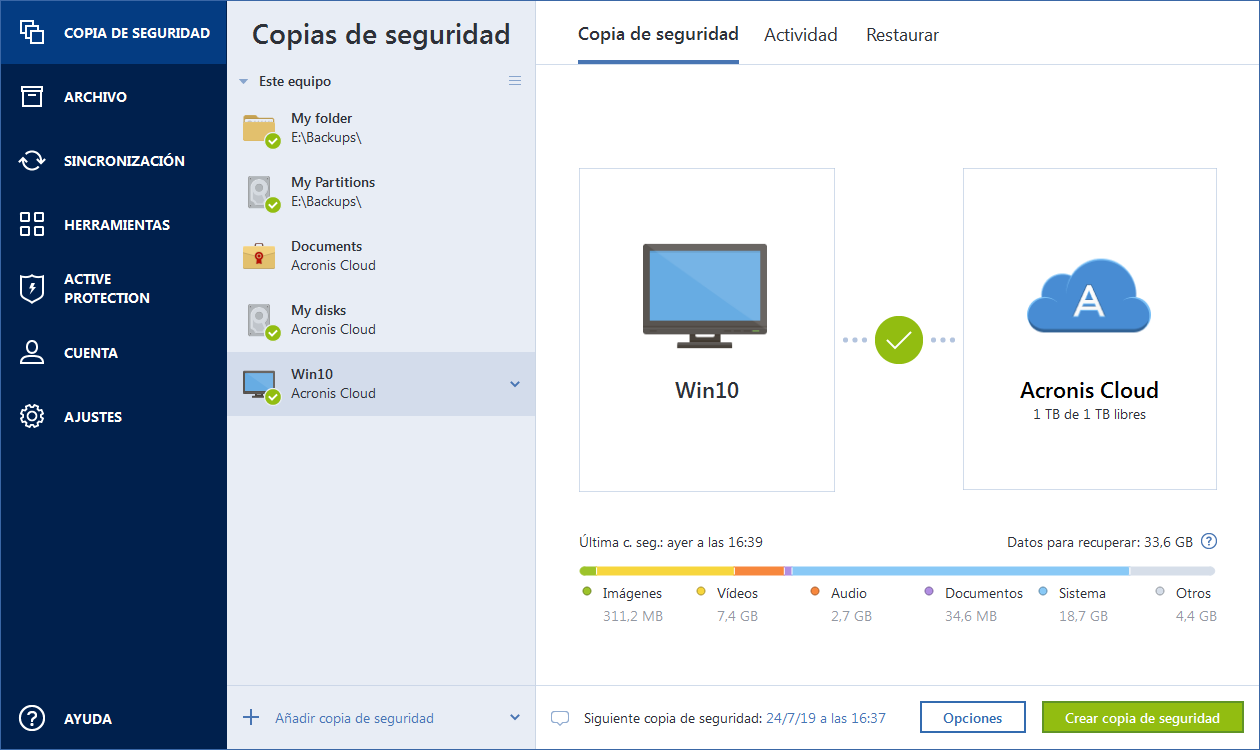Click the Opciones button
1260x750 pixels.
(x=972, y=718)
